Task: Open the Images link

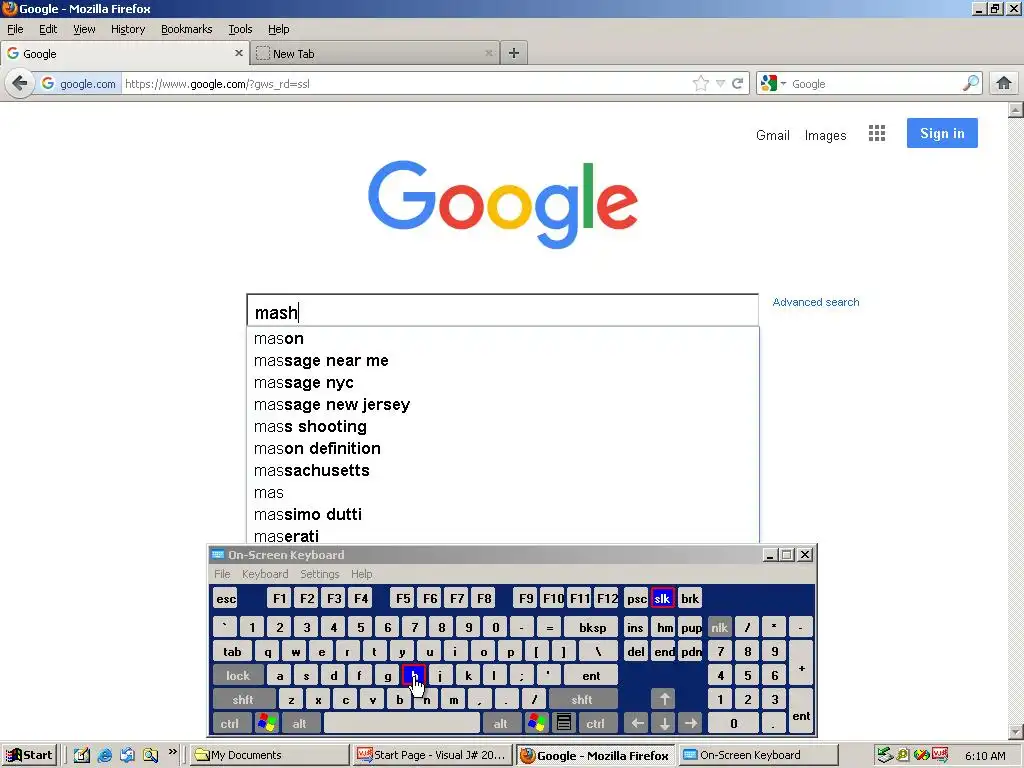Action: 825,135
